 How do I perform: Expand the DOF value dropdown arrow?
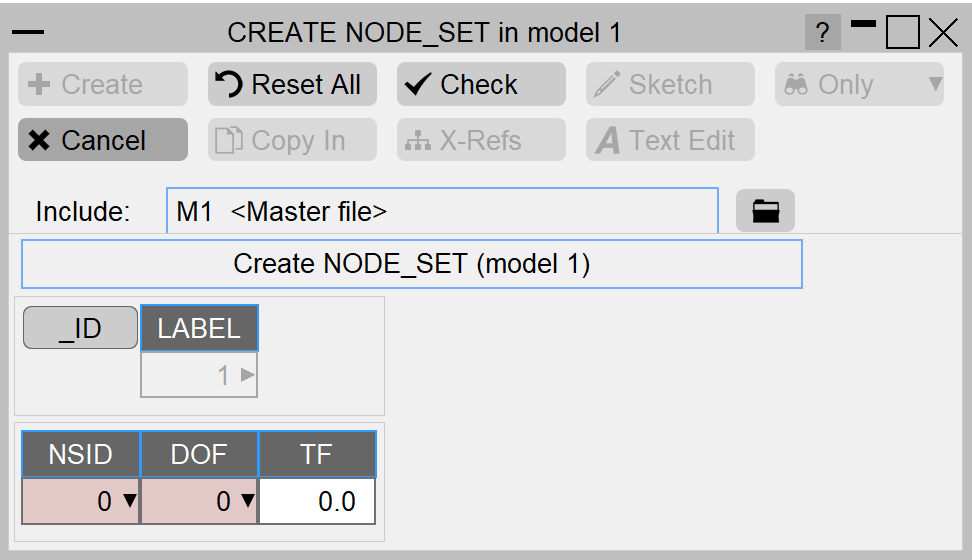(x=247, y=501)
